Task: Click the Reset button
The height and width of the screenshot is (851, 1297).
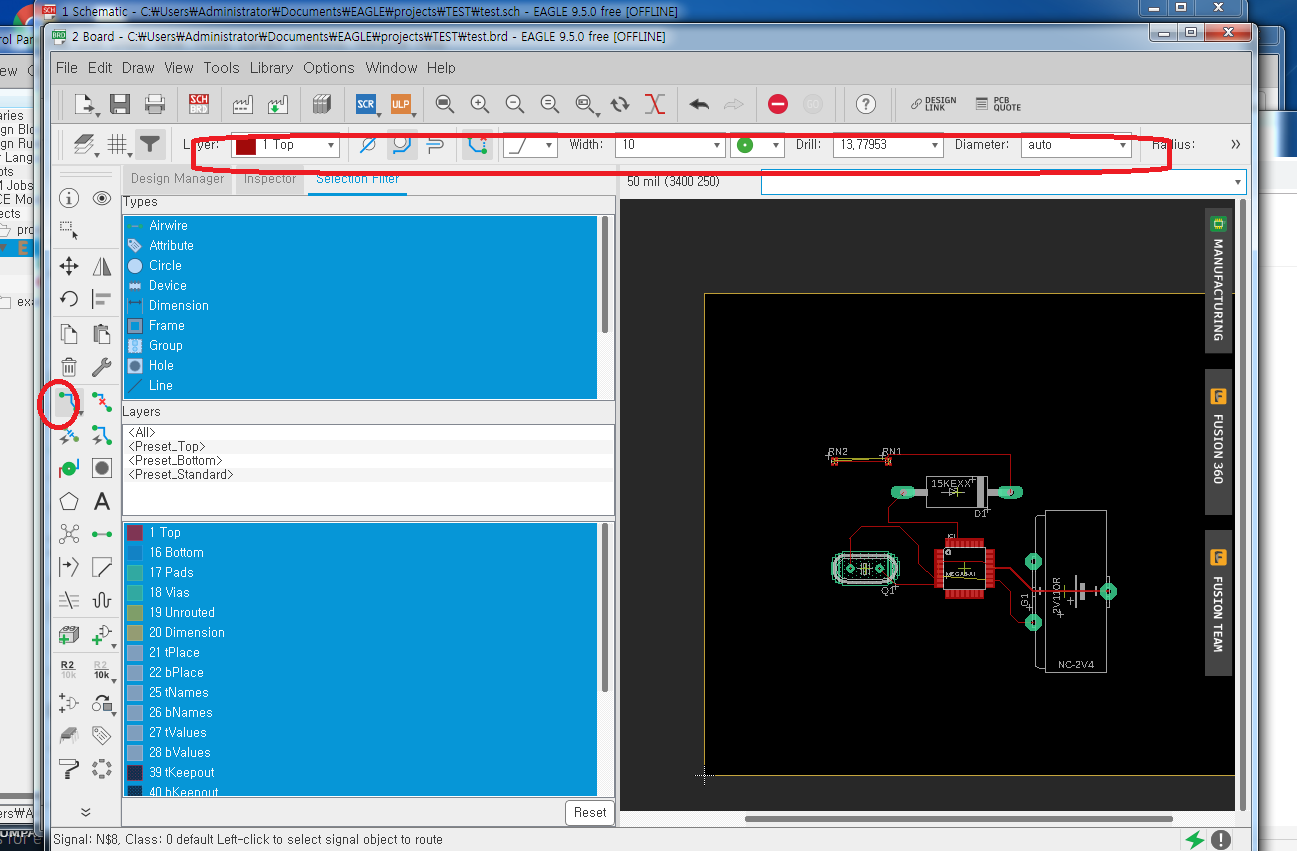Action: pyautogui.click(x=590, y=812)
